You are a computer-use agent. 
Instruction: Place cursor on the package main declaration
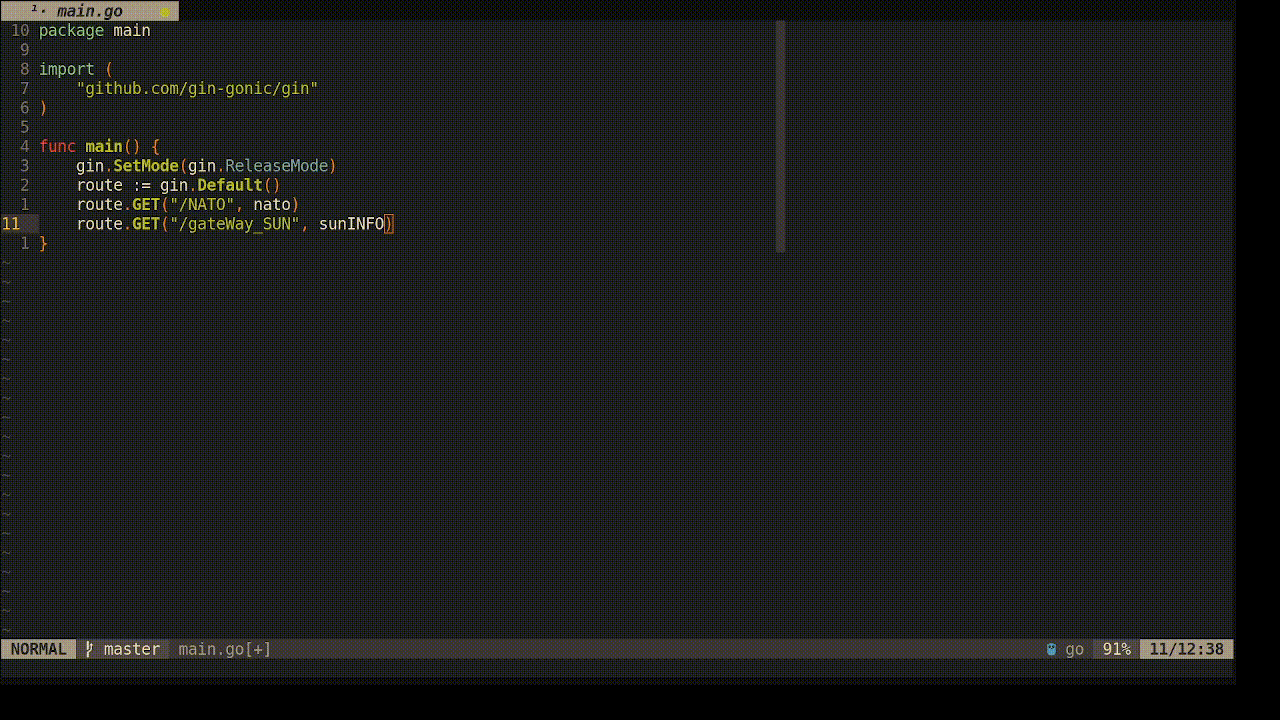point(94,30)
